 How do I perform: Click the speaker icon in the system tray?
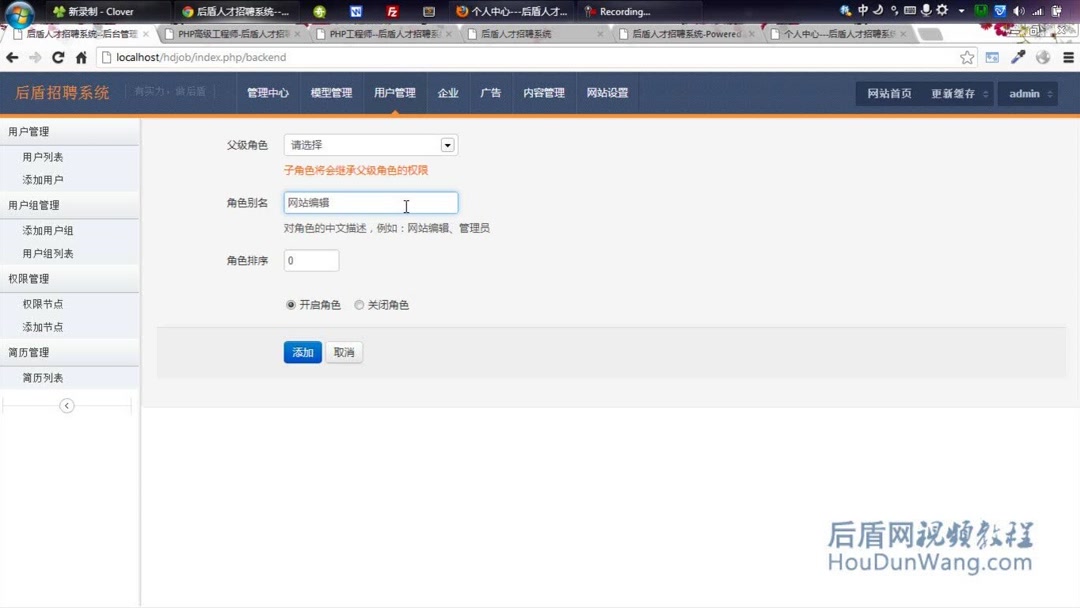click(1019, 10)
